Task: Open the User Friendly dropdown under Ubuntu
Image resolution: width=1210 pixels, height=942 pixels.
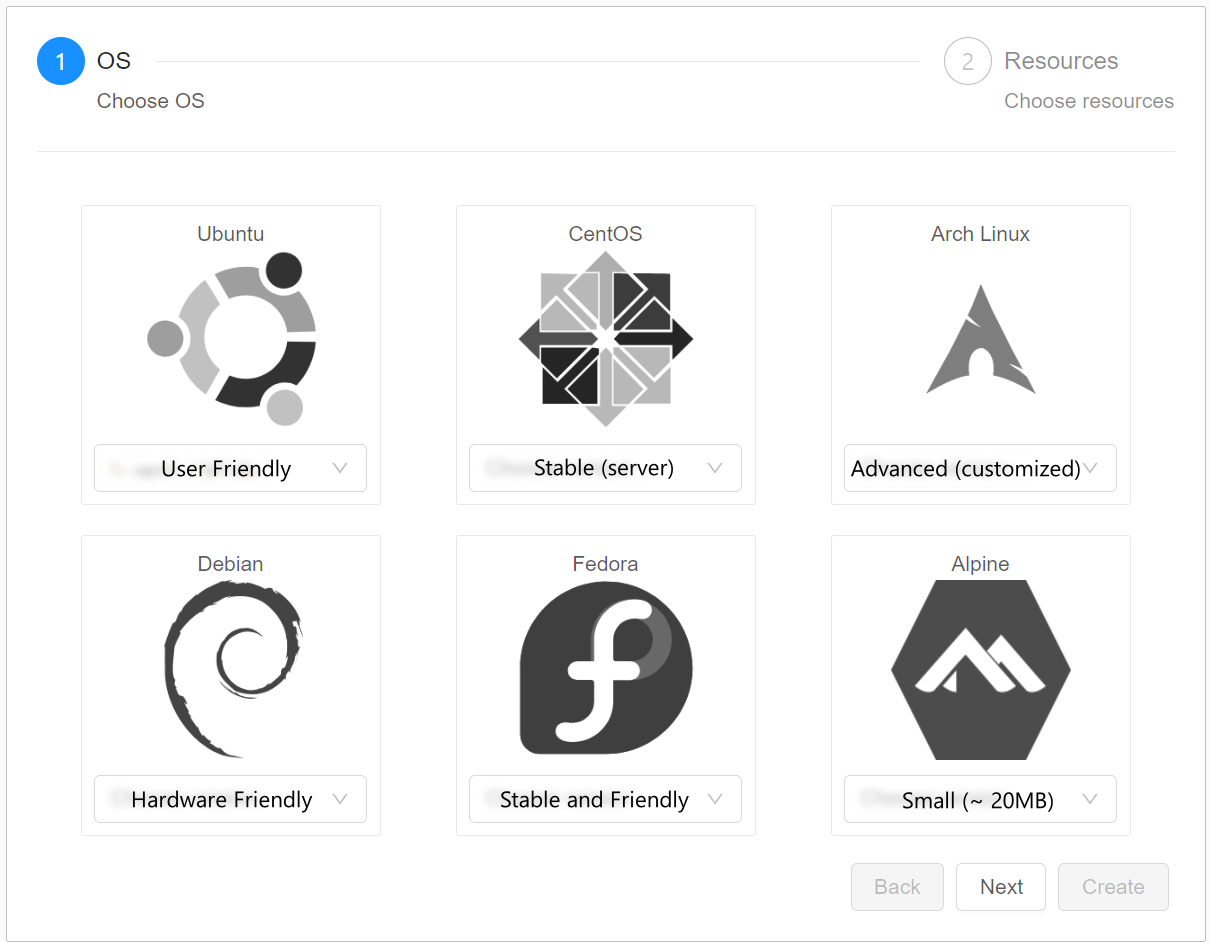Action: [x=230, y=468]
